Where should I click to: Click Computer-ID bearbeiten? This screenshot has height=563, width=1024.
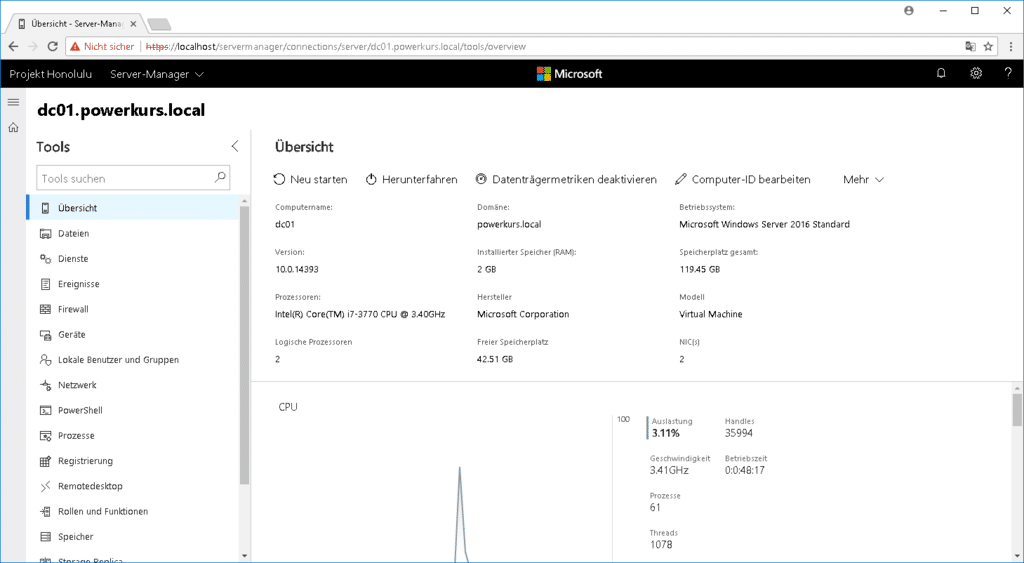pos(742,179)
